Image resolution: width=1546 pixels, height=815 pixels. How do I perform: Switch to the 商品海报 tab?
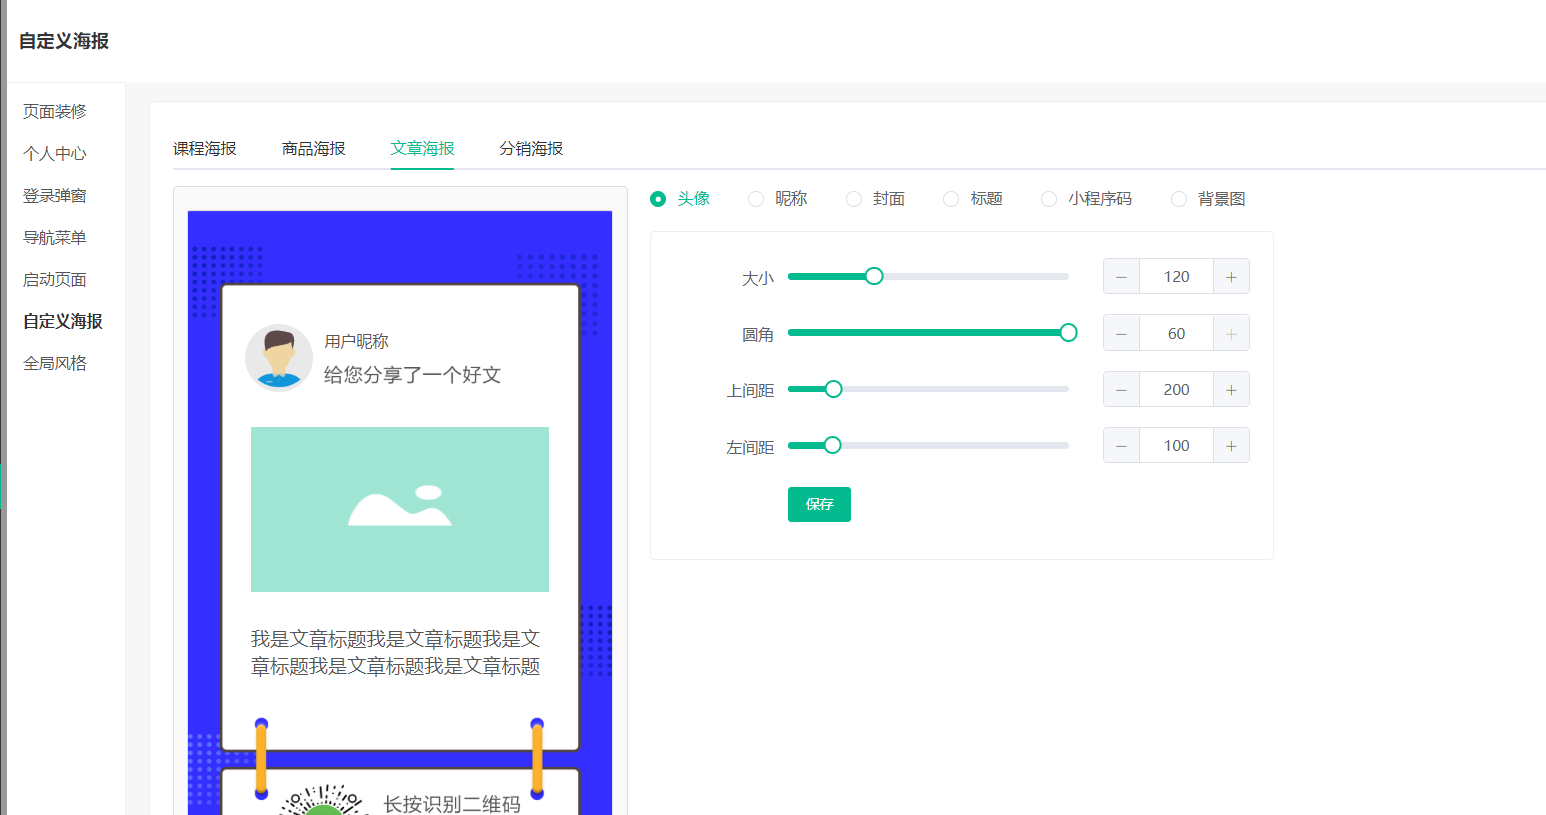(314, 148)
